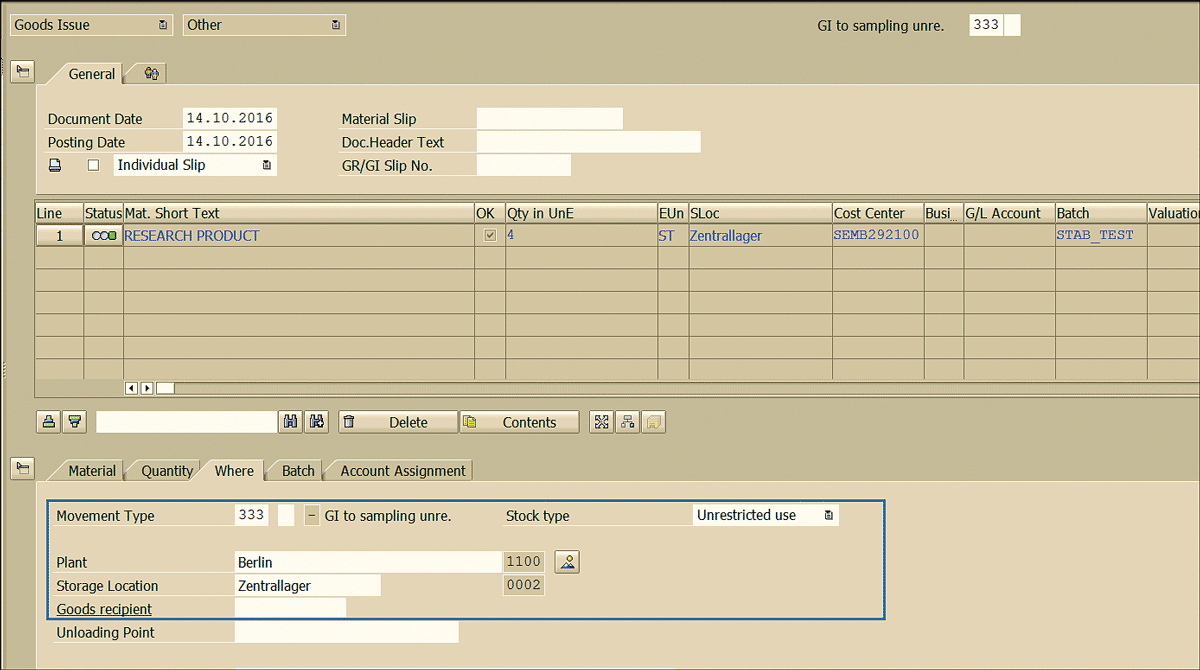The image size is (1200, 670).
Task: Click the Plant field showing Berlin
Action: point(368,562)
